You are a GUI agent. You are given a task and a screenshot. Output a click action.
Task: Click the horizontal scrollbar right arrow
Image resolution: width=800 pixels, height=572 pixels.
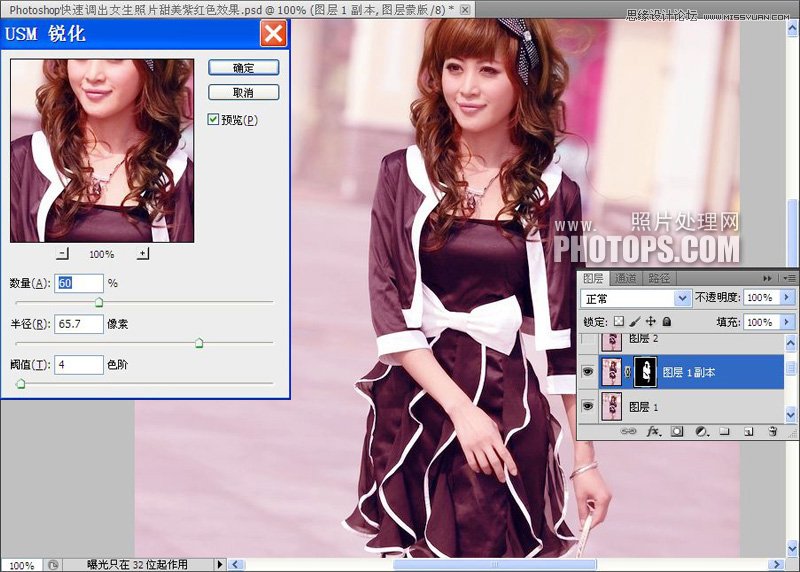(777, 564)
